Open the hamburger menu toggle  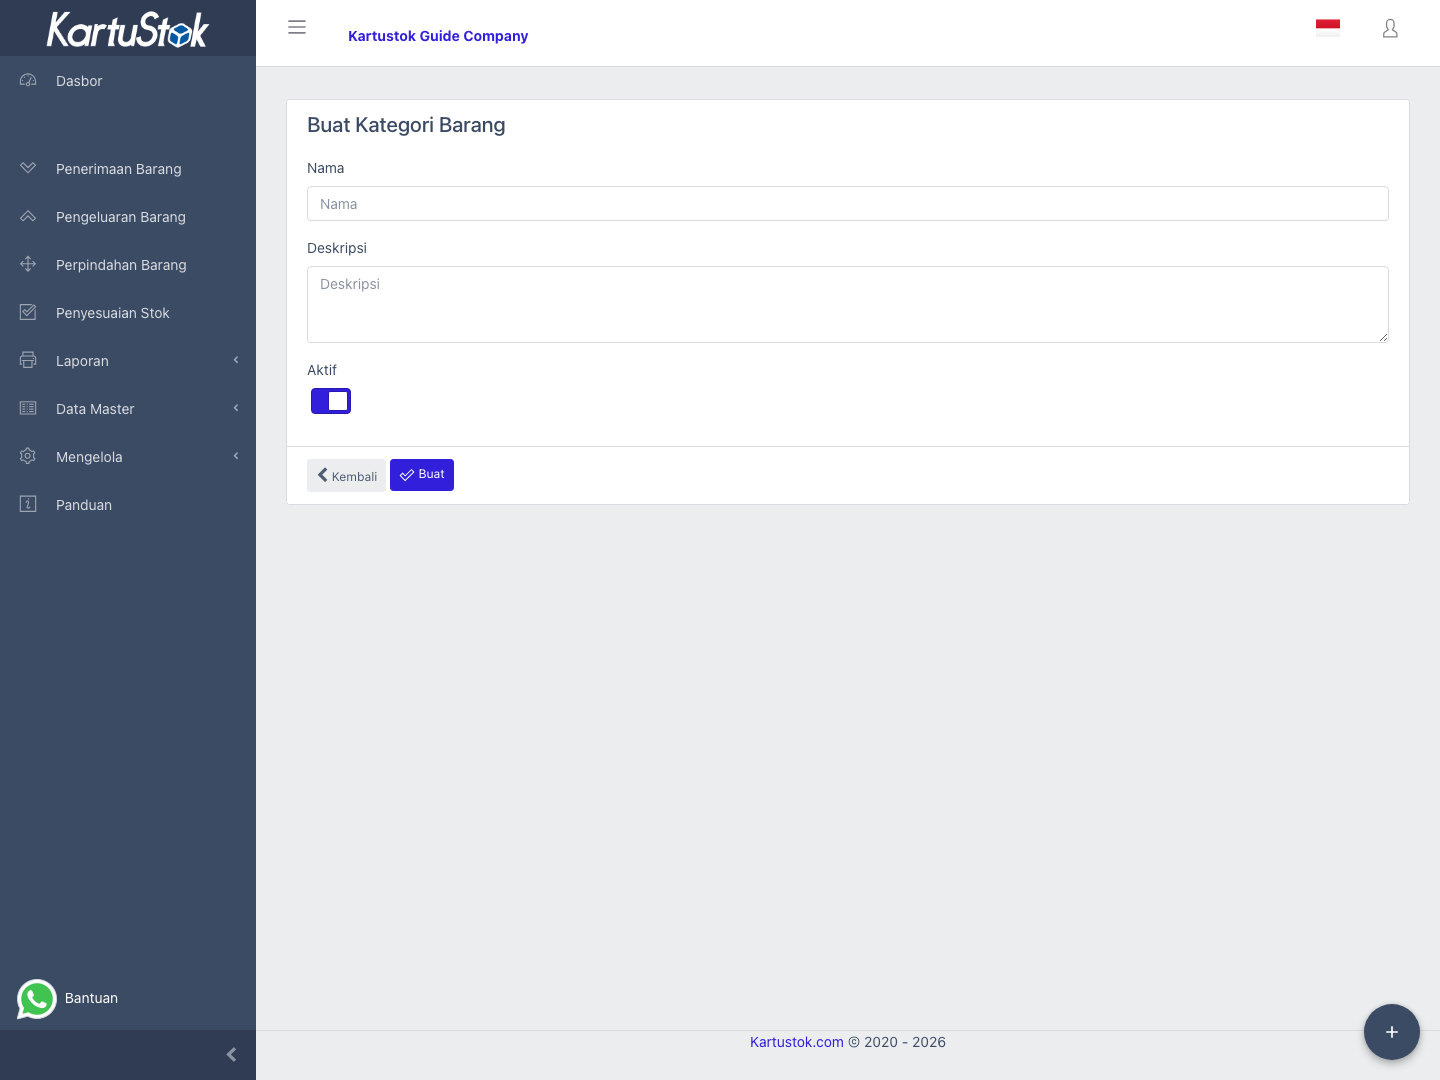[x=297, y=27]
